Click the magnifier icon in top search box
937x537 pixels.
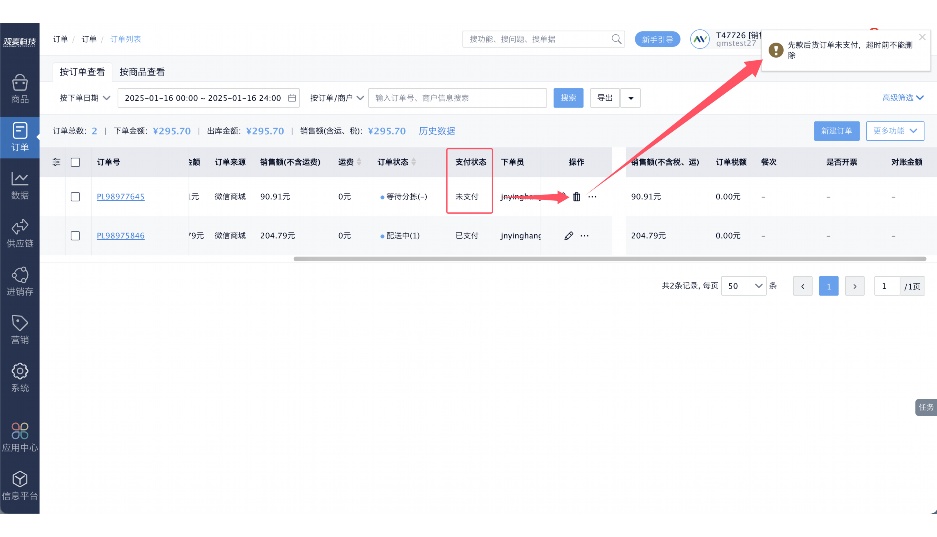click(616, 39)
